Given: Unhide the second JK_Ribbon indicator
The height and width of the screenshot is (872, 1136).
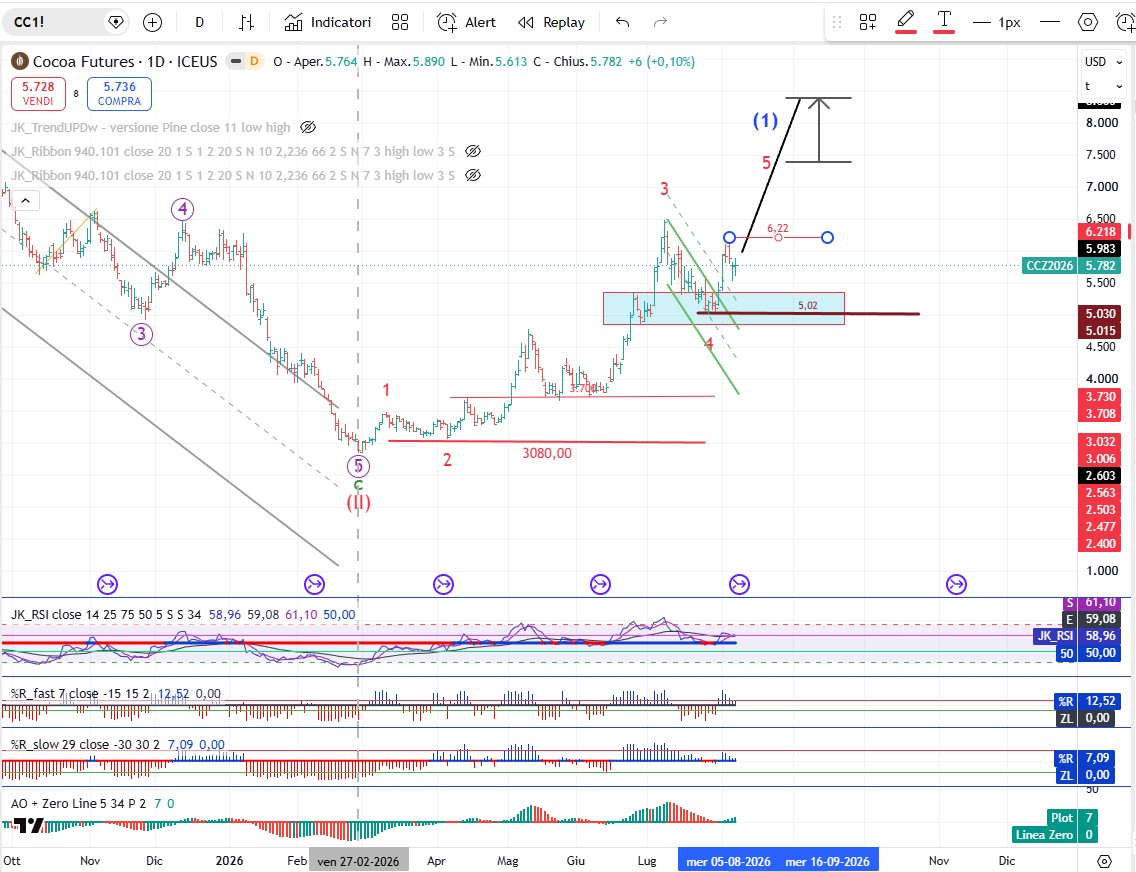Looking at the screenshot, I should point(473,175).
